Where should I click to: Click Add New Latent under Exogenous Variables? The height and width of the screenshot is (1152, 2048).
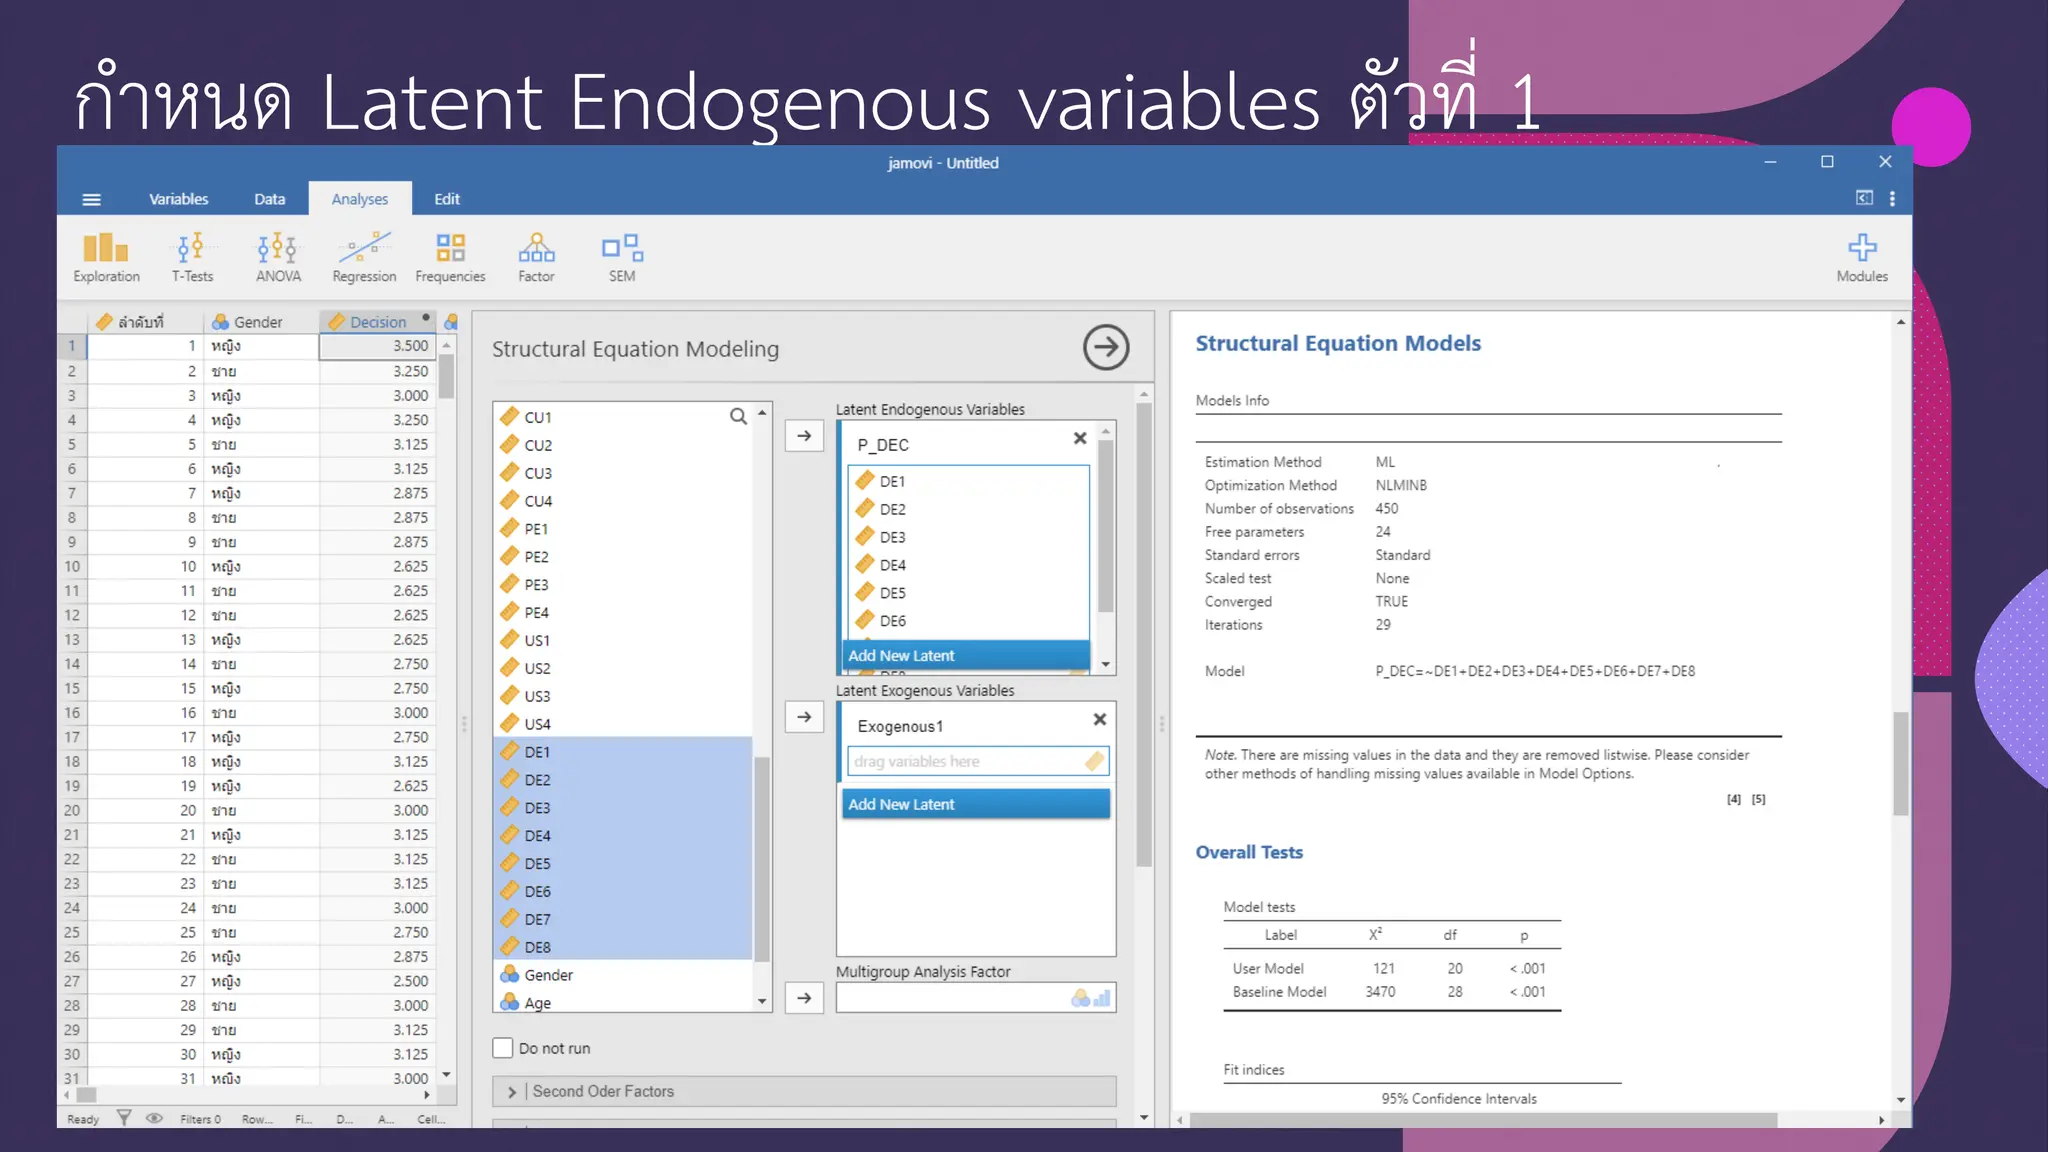pyautogui.click(x=975, y=804)
